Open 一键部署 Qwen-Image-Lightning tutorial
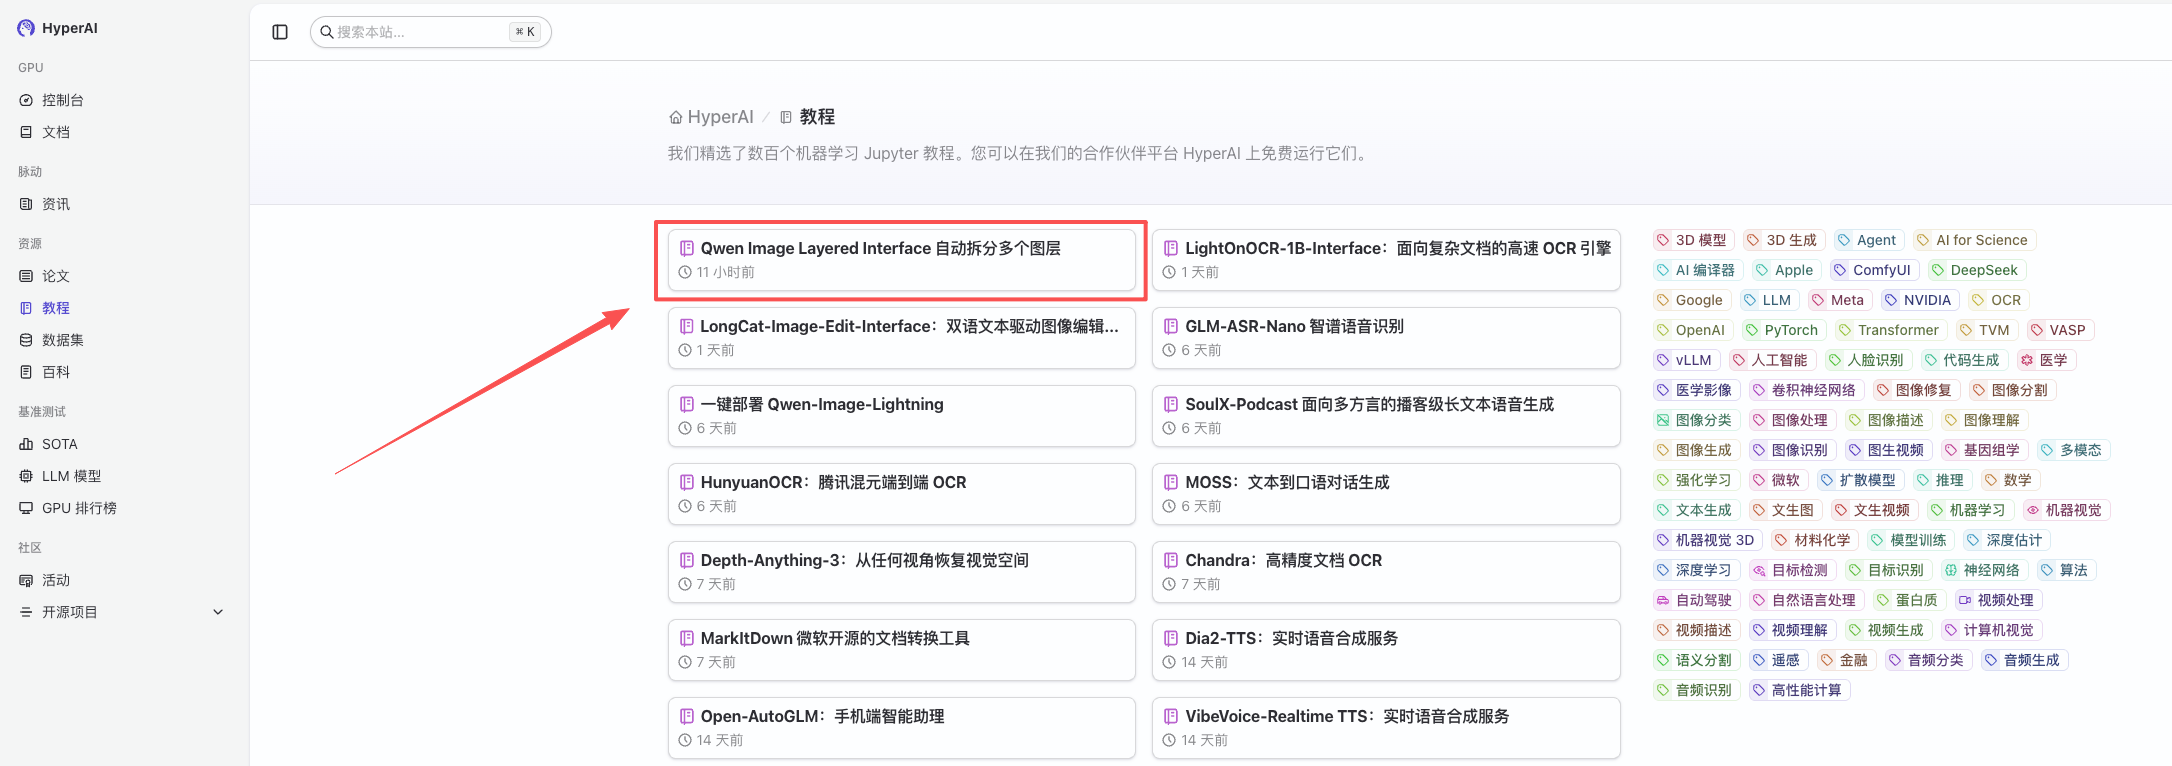 click(x=902, y=416)
